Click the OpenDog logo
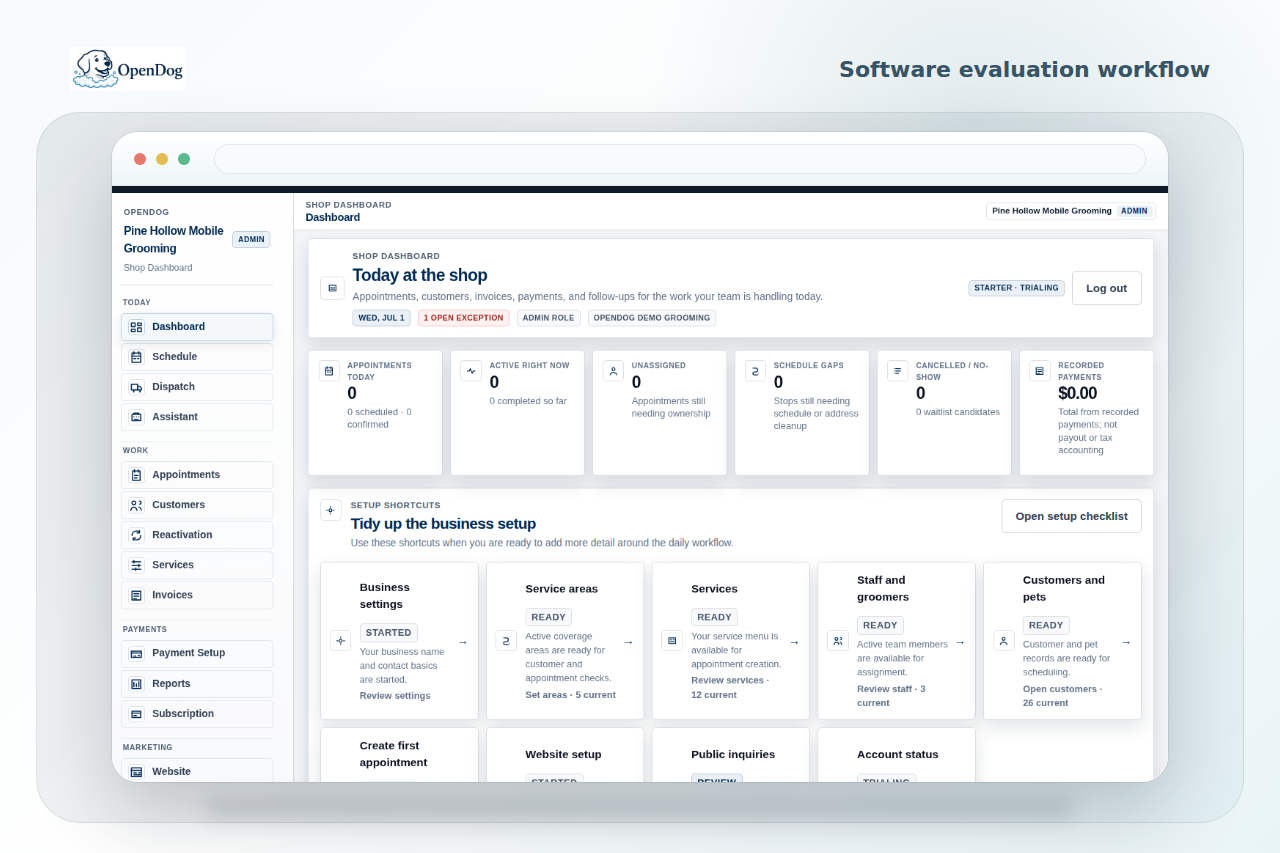This screenshot has width=1280, height=853. point(128,69)
